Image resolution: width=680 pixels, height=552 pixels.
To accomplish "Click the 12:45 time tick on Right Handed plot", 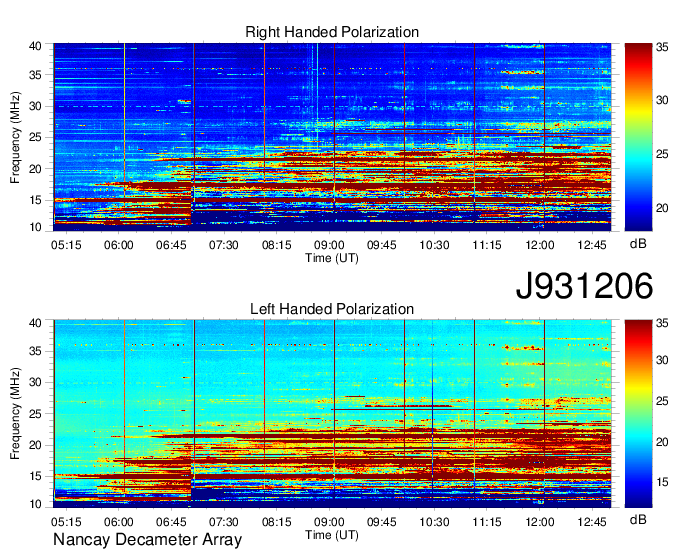I will point(592,245).
